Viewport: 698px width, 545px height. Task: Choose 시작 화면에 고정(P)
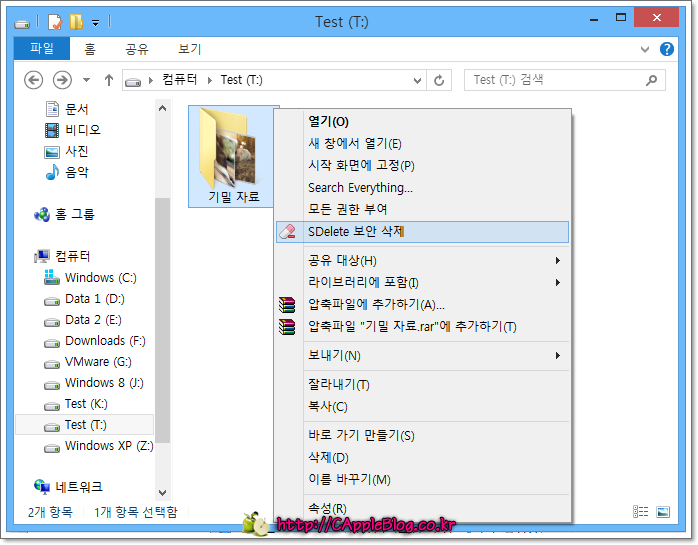422,166
